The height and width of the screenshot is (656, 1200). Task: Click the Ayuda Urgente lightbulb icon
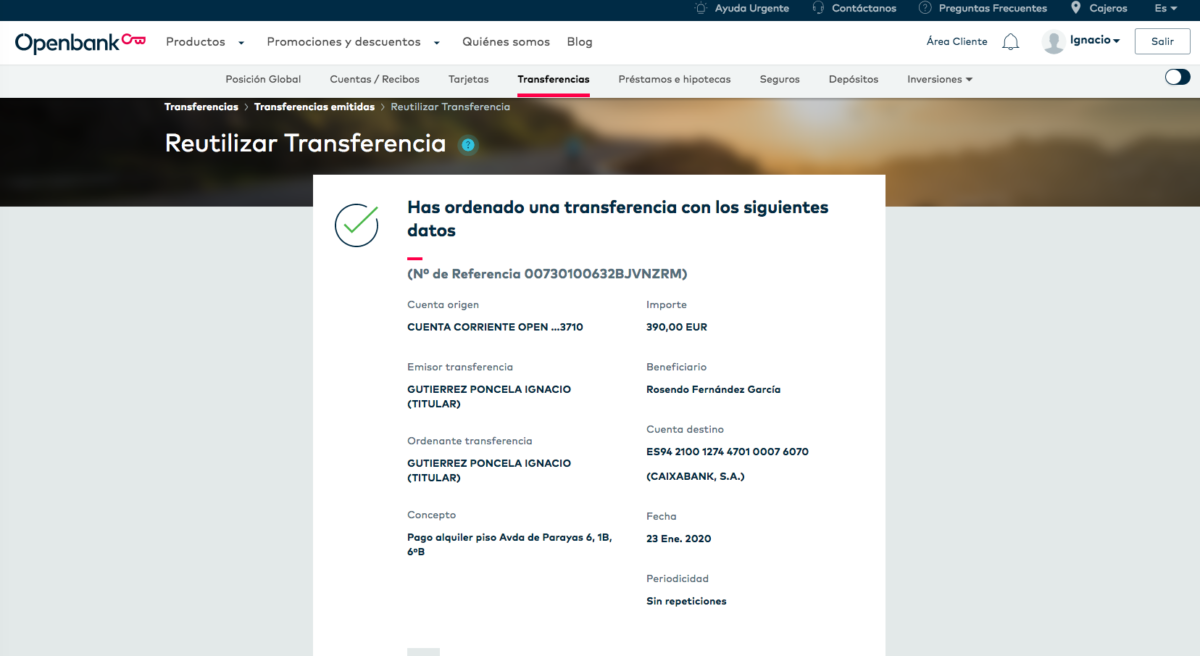coord(701,8)
